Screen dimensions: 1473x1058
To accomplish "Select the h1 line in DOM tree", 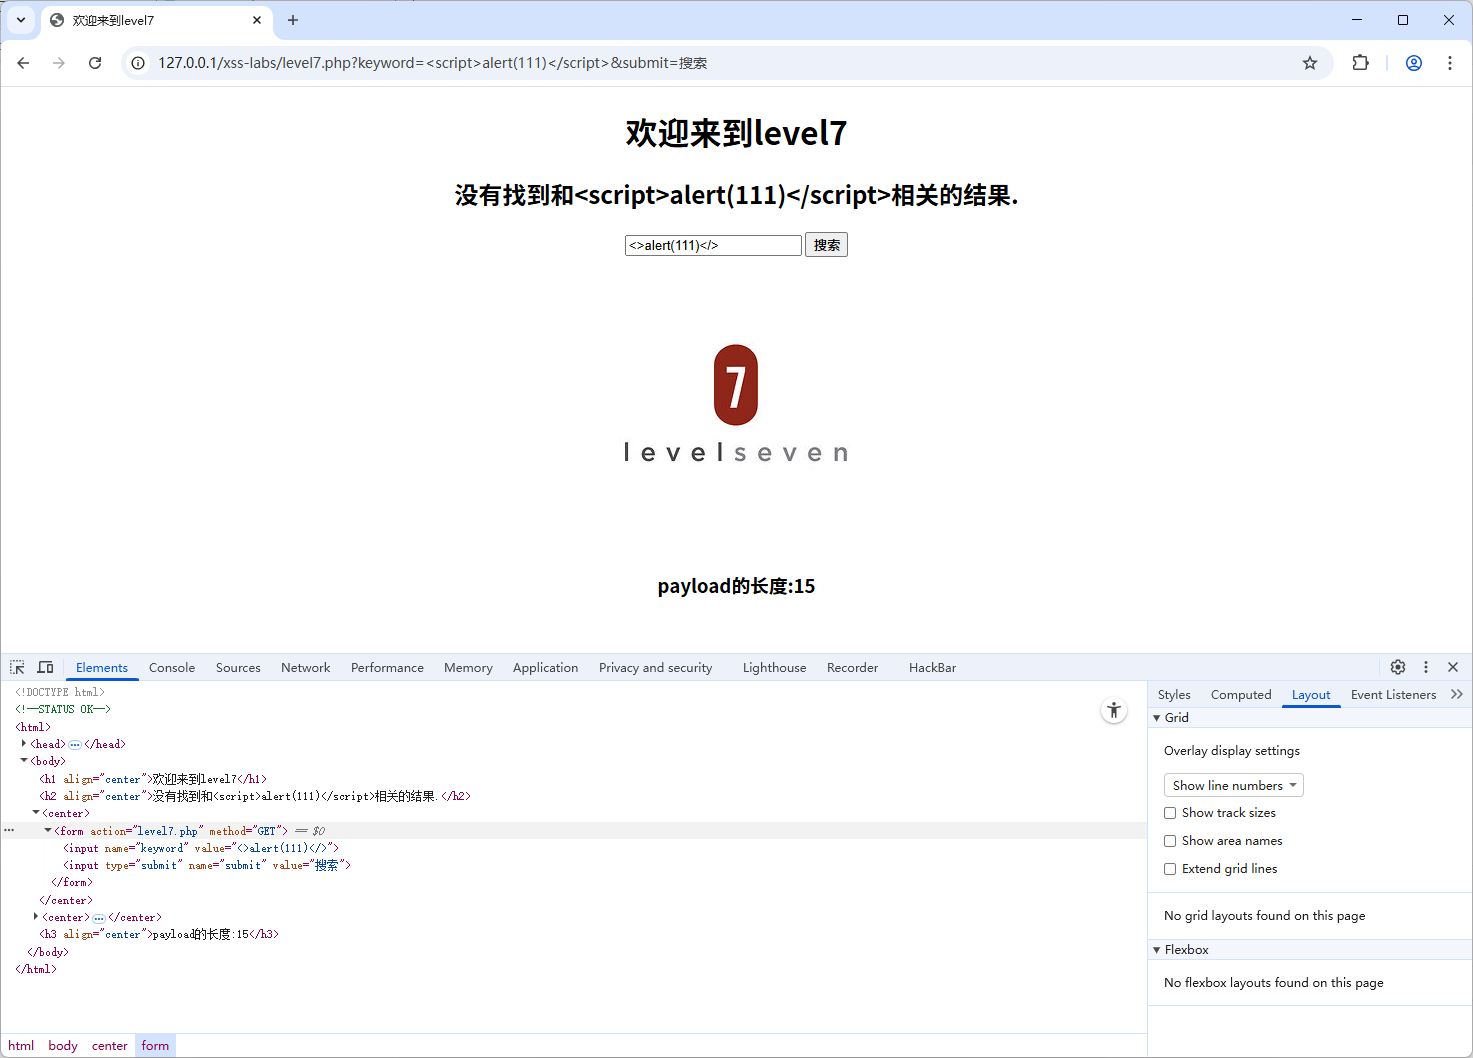I will (x=153, y=779).
